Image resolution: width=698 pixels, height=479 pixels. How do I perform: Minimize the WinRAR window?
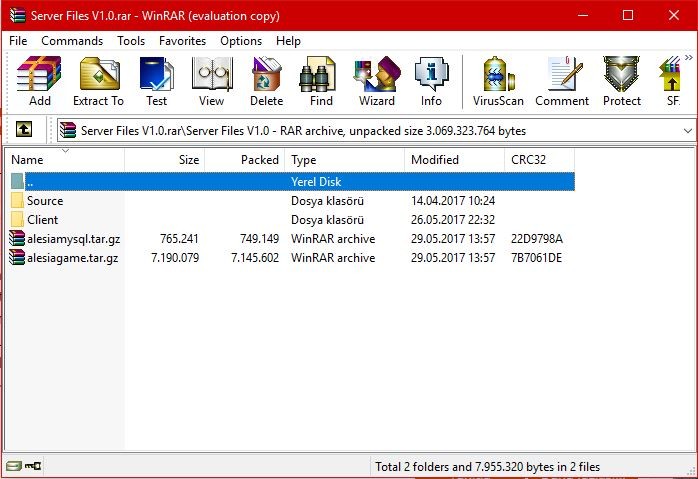click(x=583, y=15)
